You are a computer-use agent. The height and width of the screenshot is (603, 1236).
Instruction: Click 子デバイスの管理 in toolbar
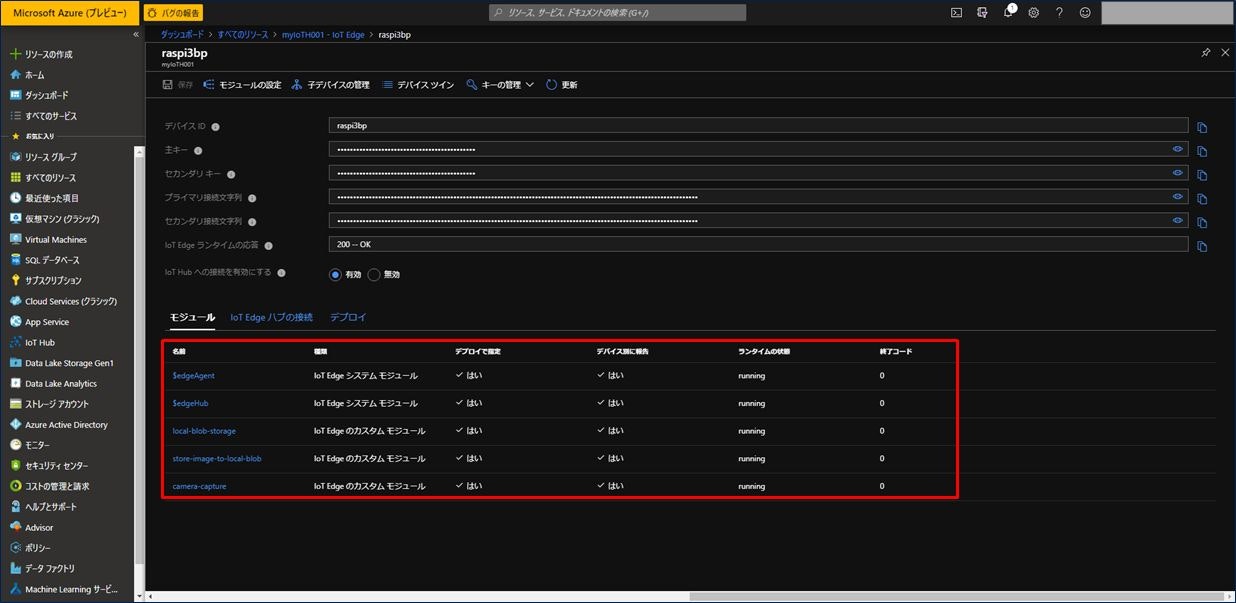(x=330, y=85)
